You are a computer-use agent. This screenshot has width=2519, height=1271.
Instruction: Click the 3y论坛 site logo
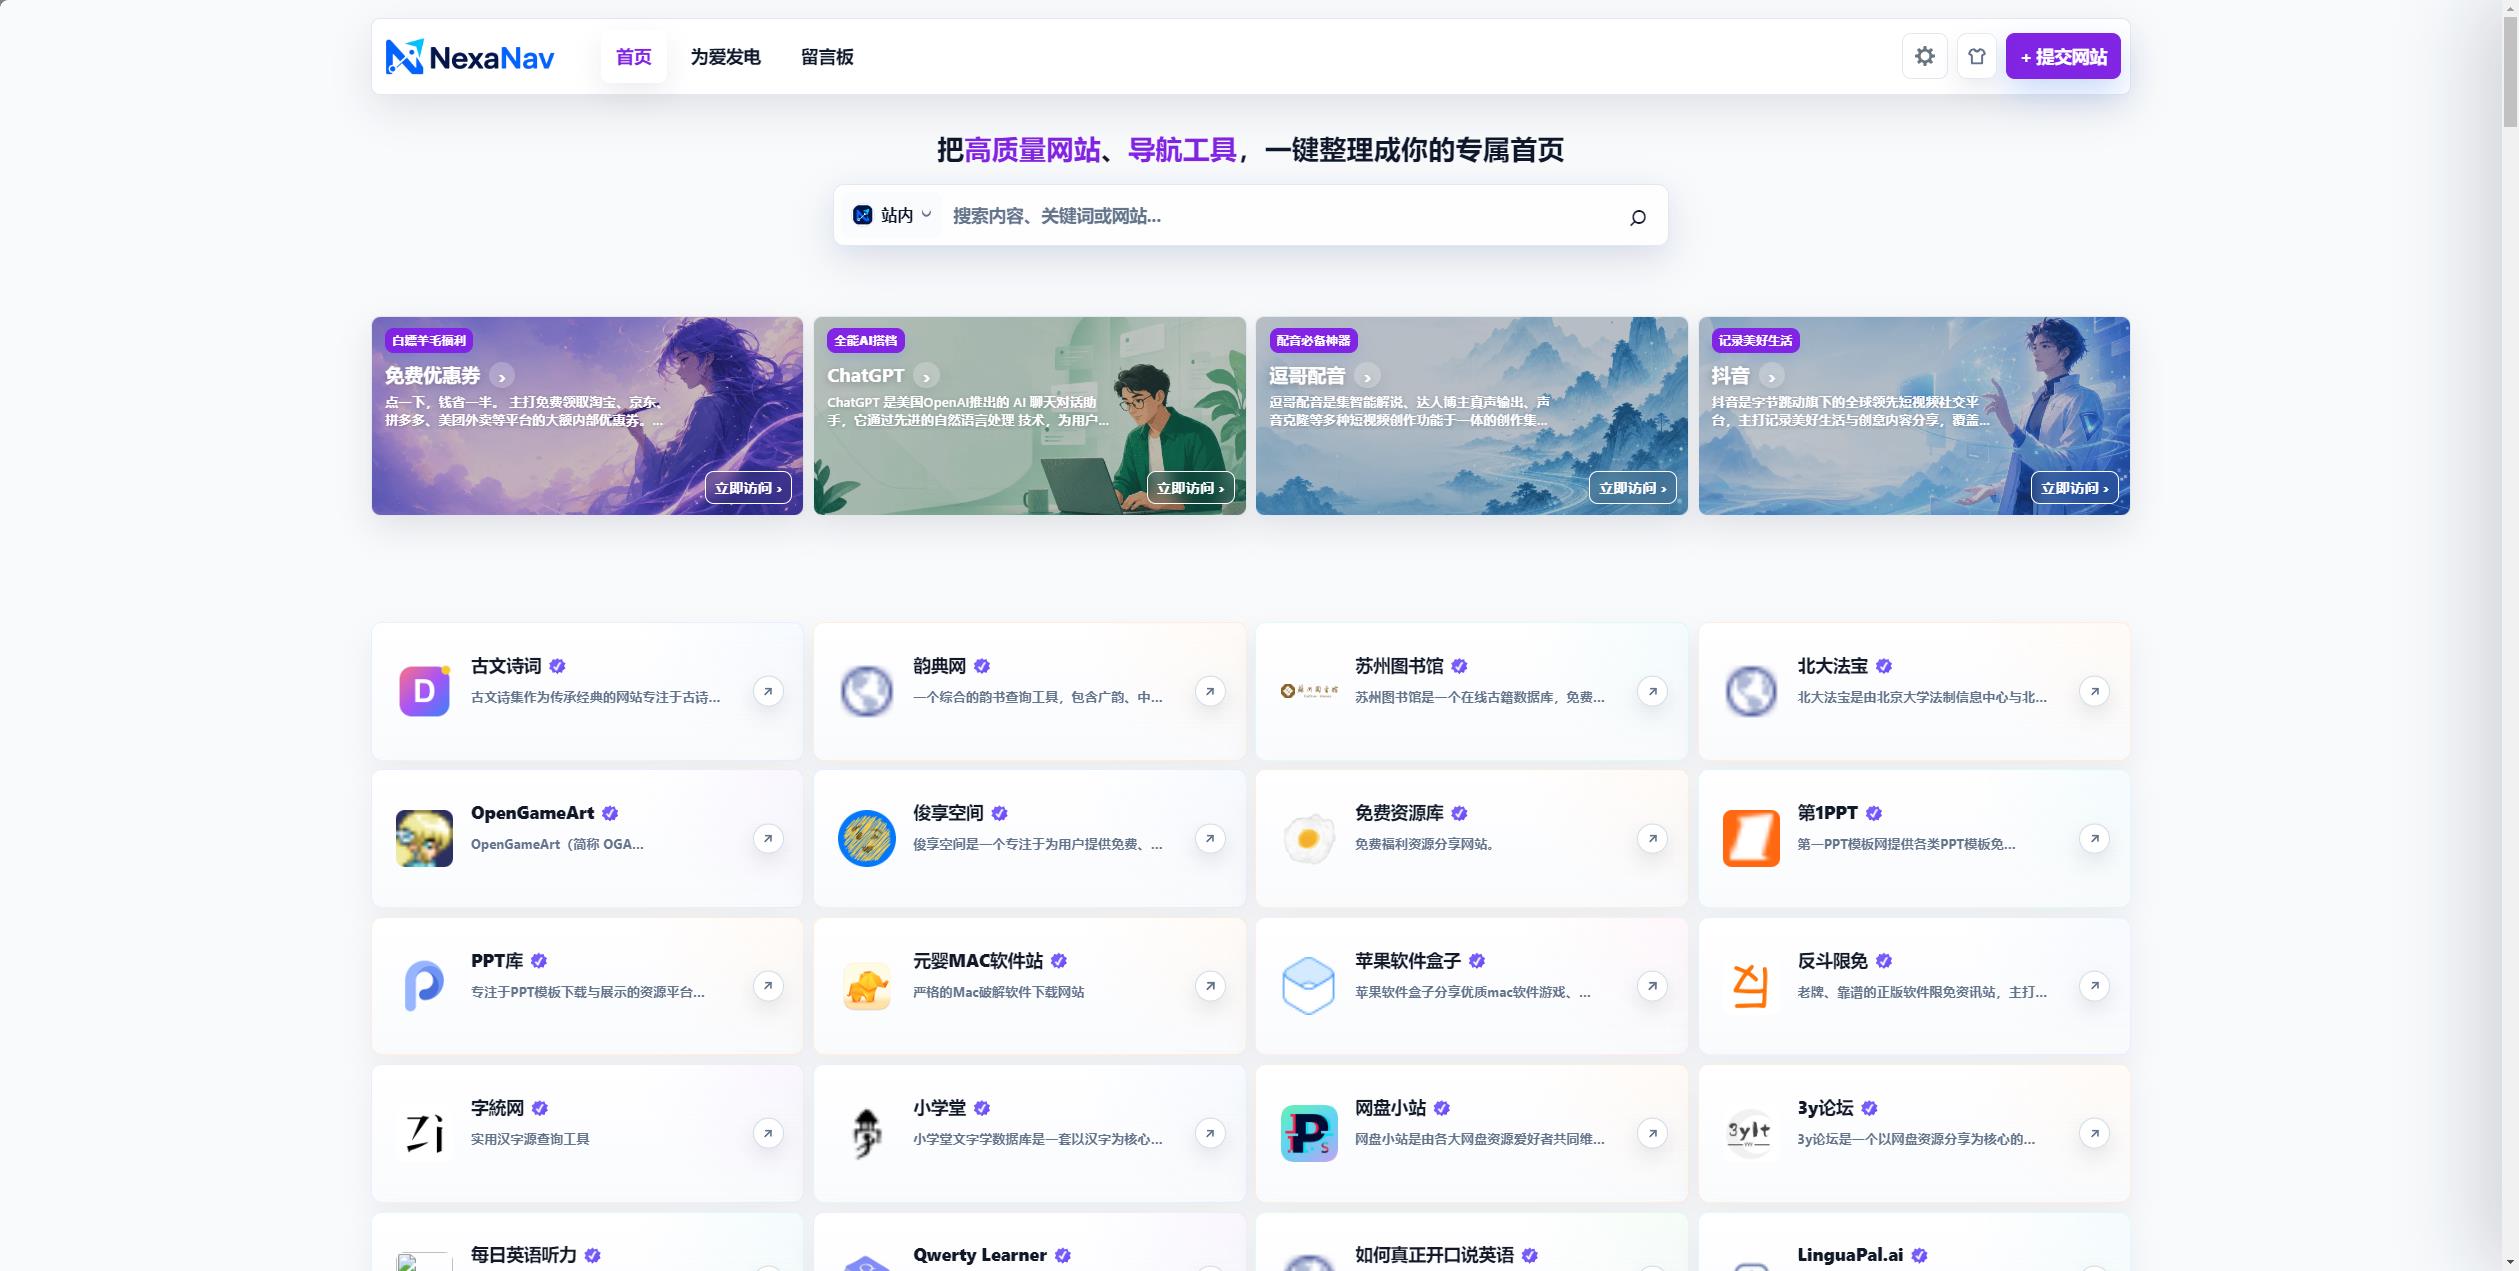tap(1751, 1133)
